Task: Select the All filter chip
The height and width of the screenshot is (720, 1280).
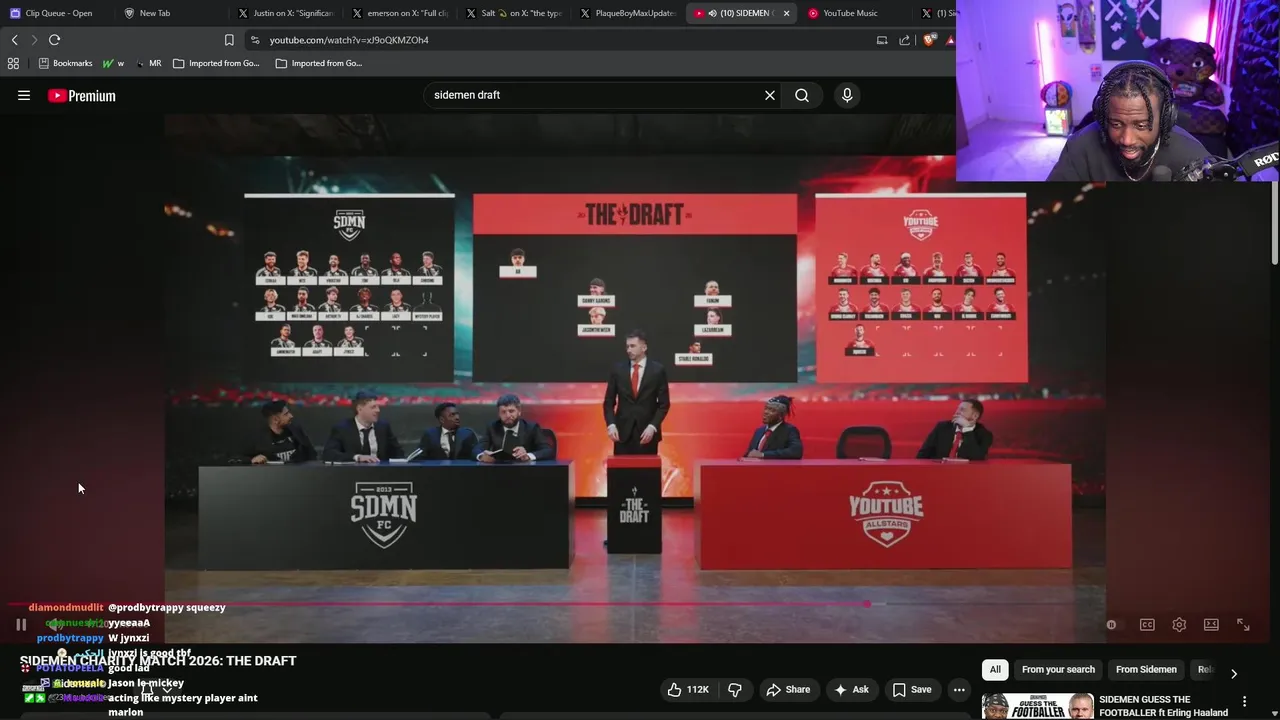Action: click(995, 670)
